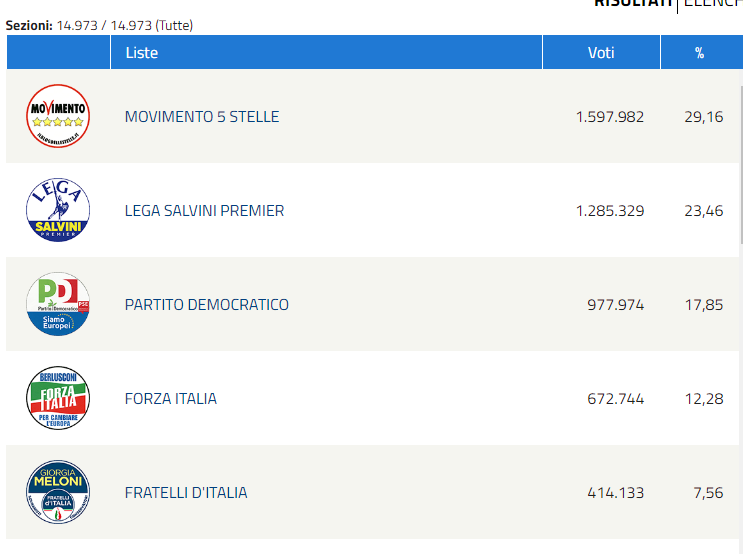Open the FRATELLI D'ITALIA list name
Screen dimensions: 743x554
tap(186, 493)
